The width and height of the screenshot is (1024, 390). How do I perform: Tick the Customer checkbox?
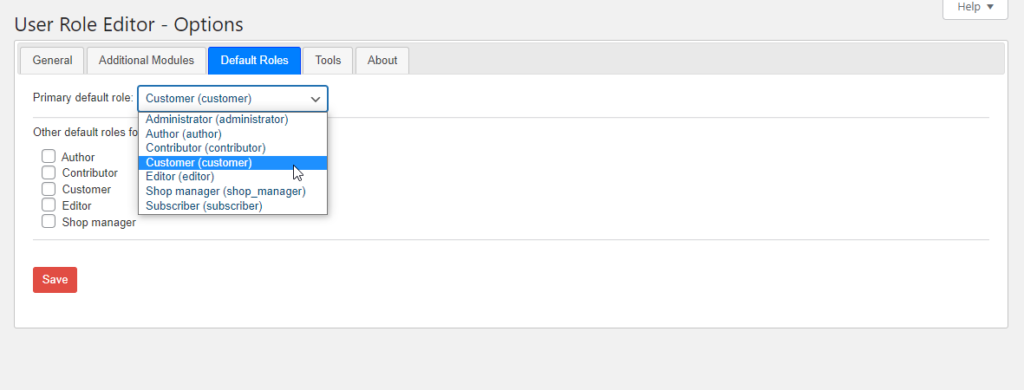48,189
